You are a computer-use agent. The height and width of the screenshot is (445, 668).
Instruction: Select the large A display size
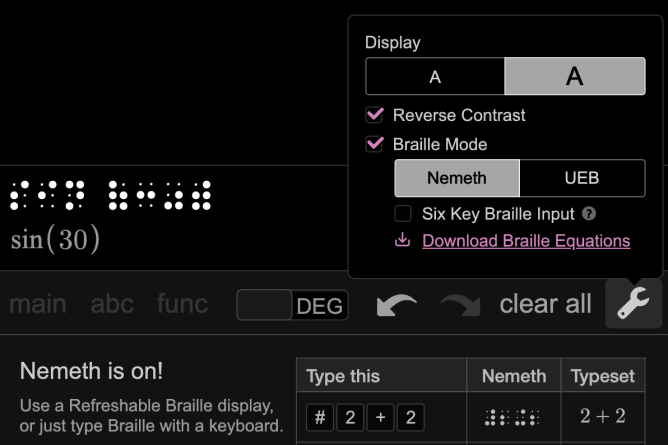coord(574,77)
